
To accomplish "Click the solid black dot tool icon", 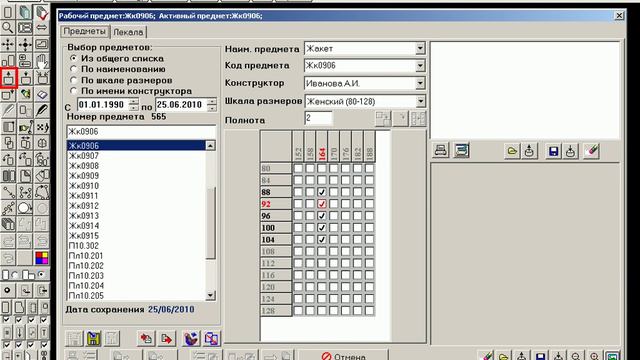I will click(8, 290).
